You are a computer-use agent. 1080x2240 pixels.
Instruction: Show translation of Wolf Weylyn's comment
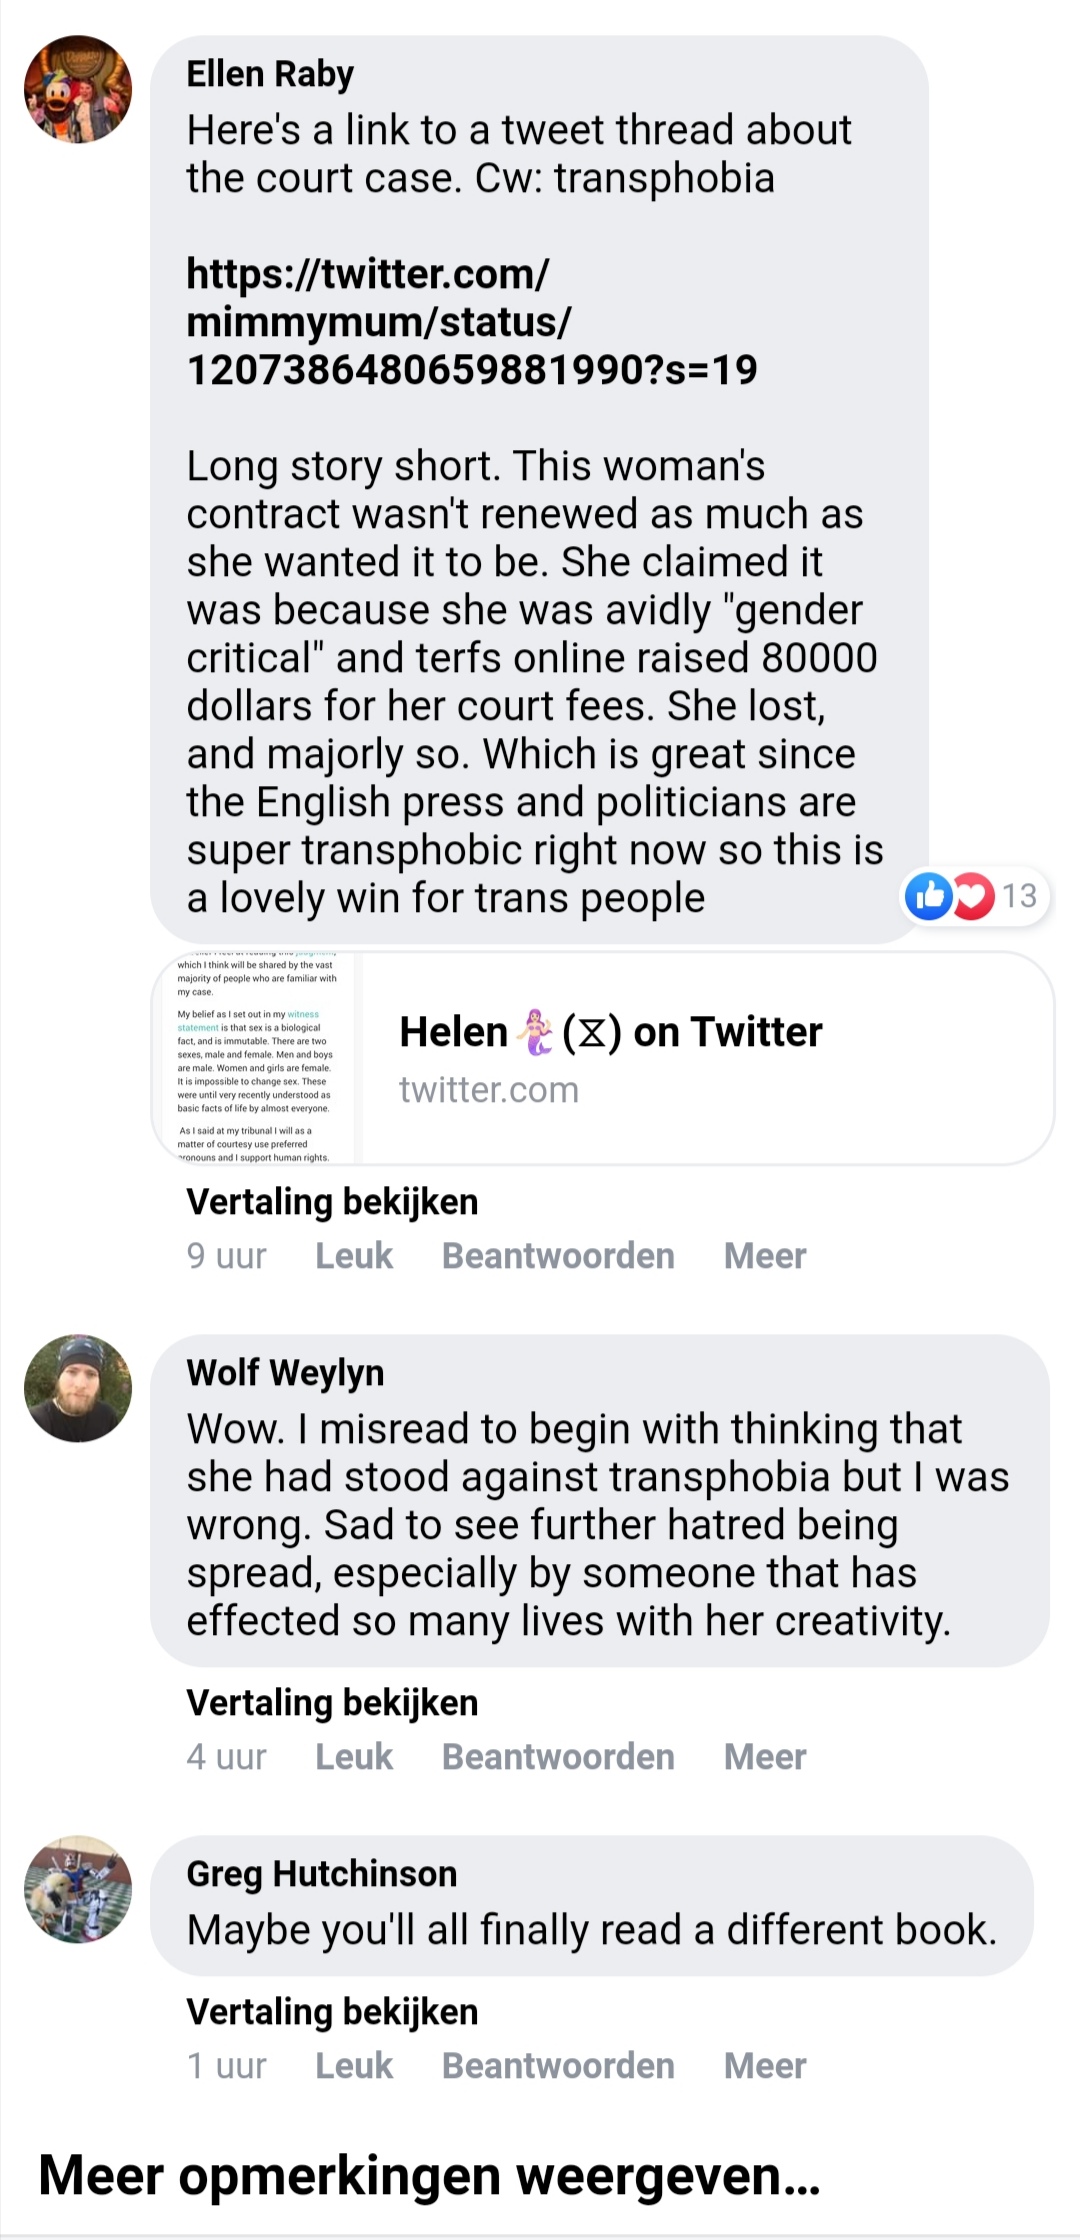tap(332, 1702)
